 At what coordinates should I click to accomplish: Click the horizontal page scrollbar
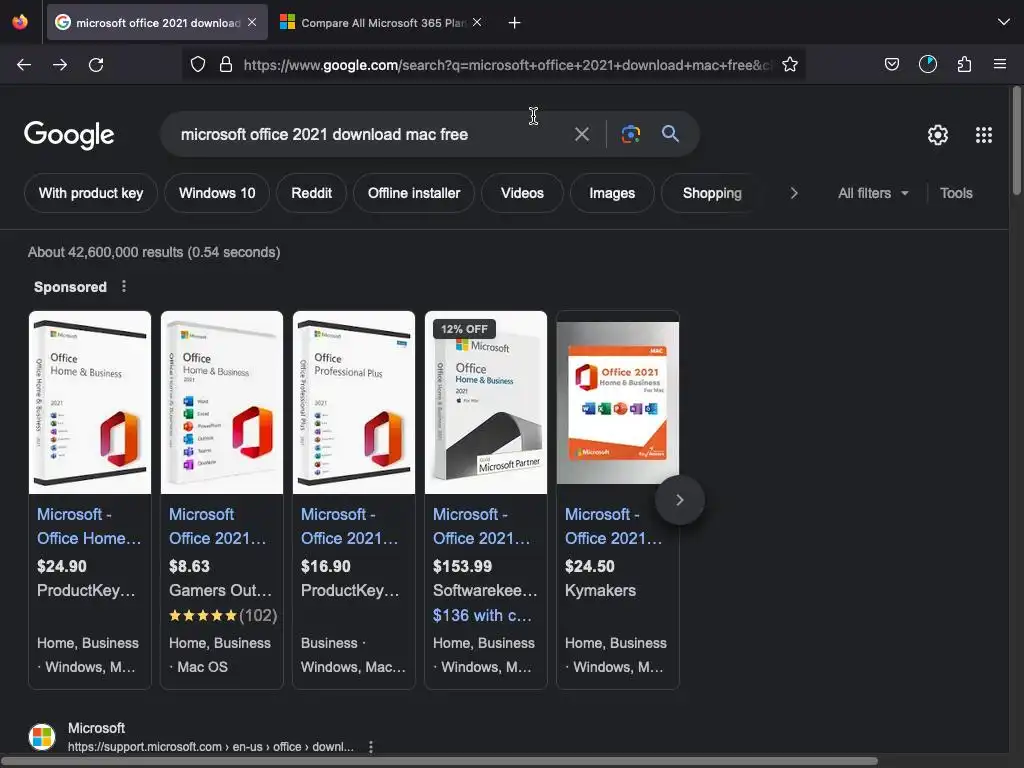[439, 761]
